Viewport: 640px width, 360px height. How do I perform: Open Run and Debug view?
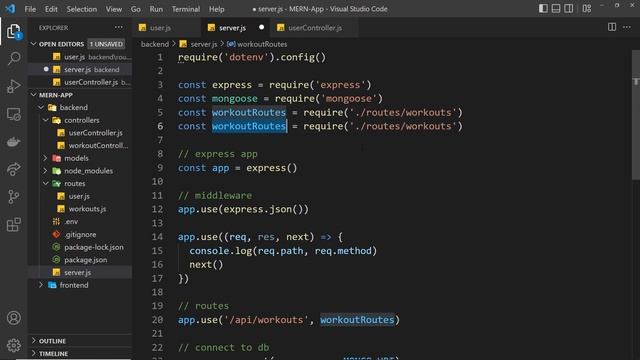click(x=13, y=86)
